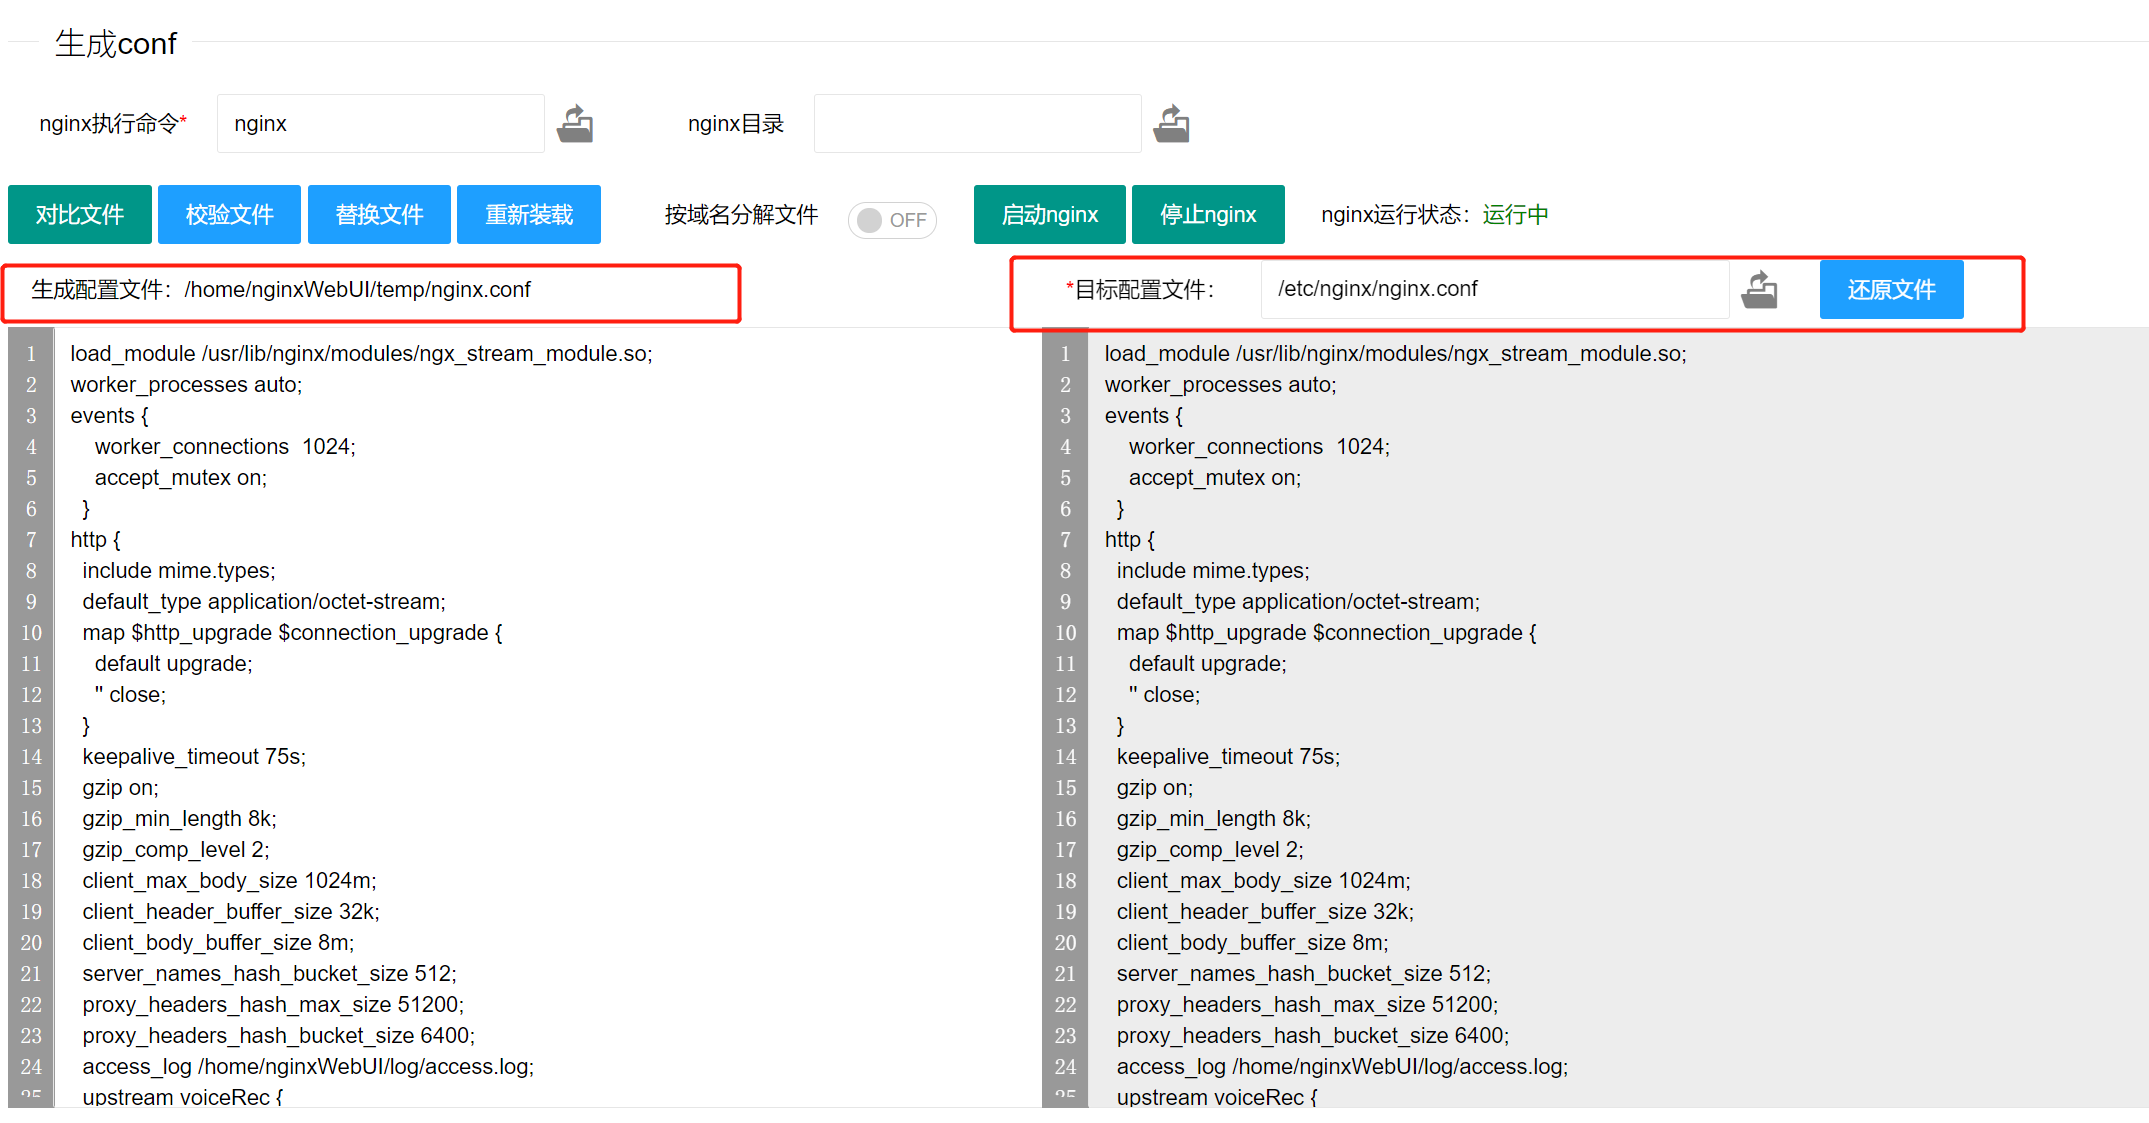
Task: Click 对比文件 button
Action: 80,215
